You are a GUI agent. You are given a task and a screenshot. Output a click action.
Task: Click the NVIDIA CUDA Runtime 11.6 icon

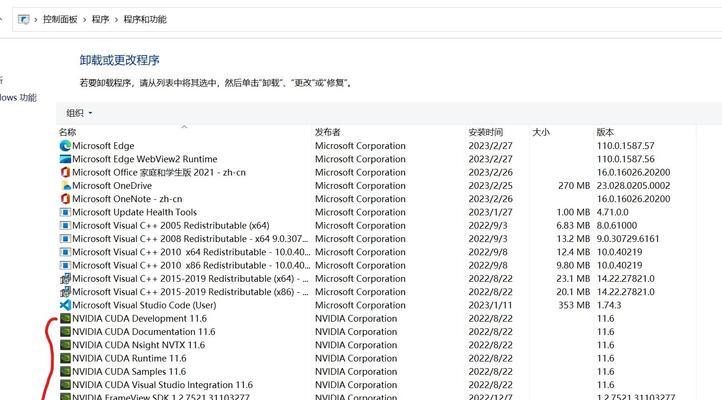point(65,359)
